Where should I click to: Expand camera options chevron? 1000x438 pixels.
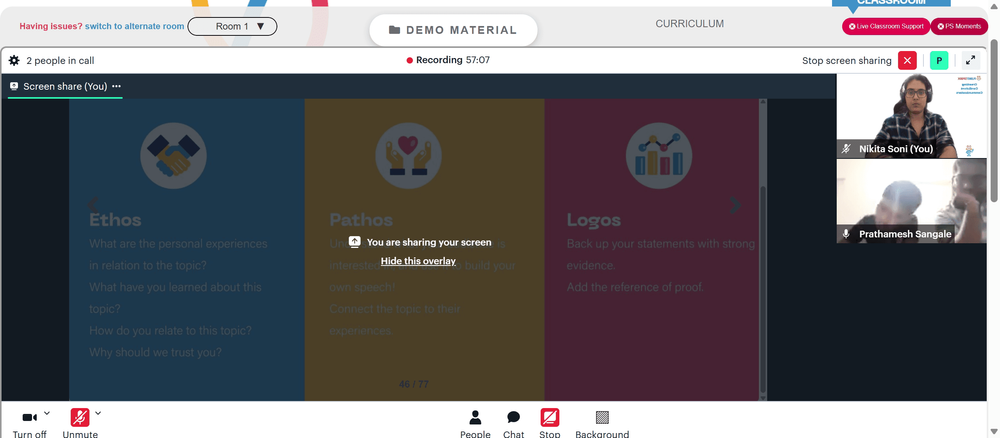[x=47, y=413]
